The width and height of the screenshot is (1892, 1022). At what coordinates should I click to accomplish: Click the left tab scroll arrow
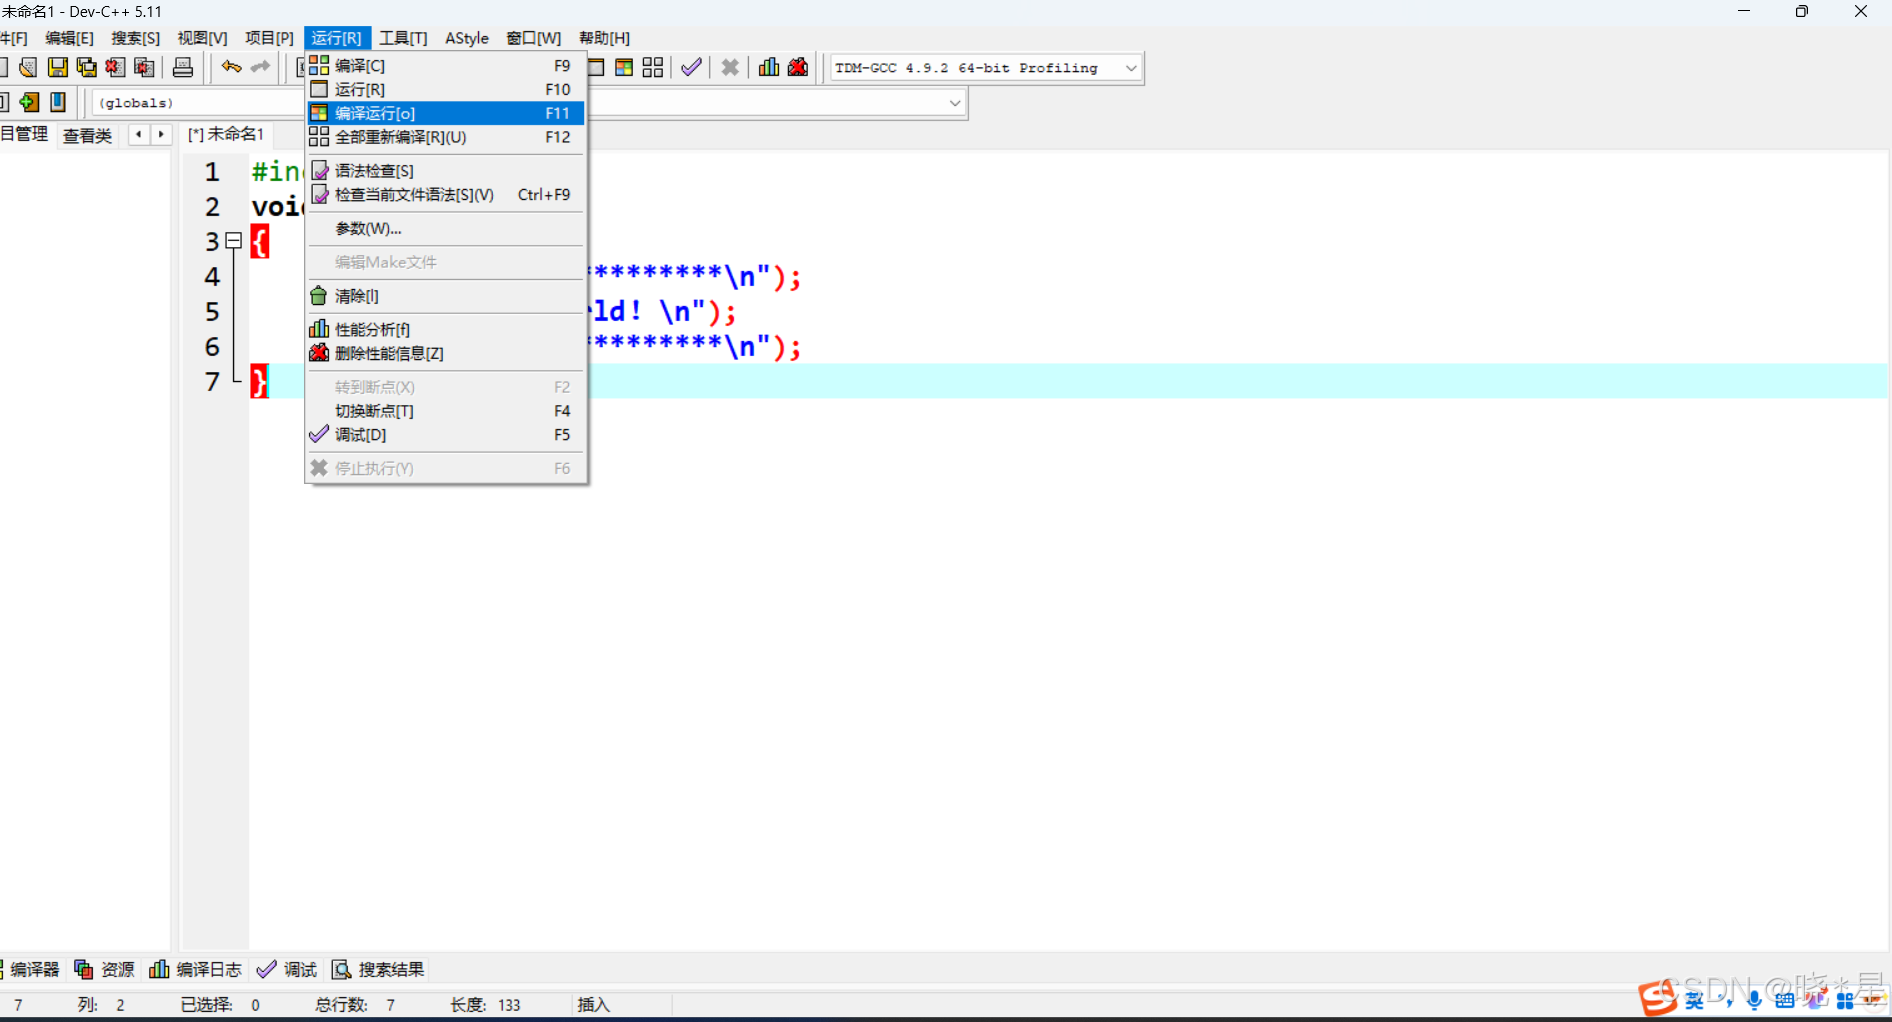click(x=139, y=134)
